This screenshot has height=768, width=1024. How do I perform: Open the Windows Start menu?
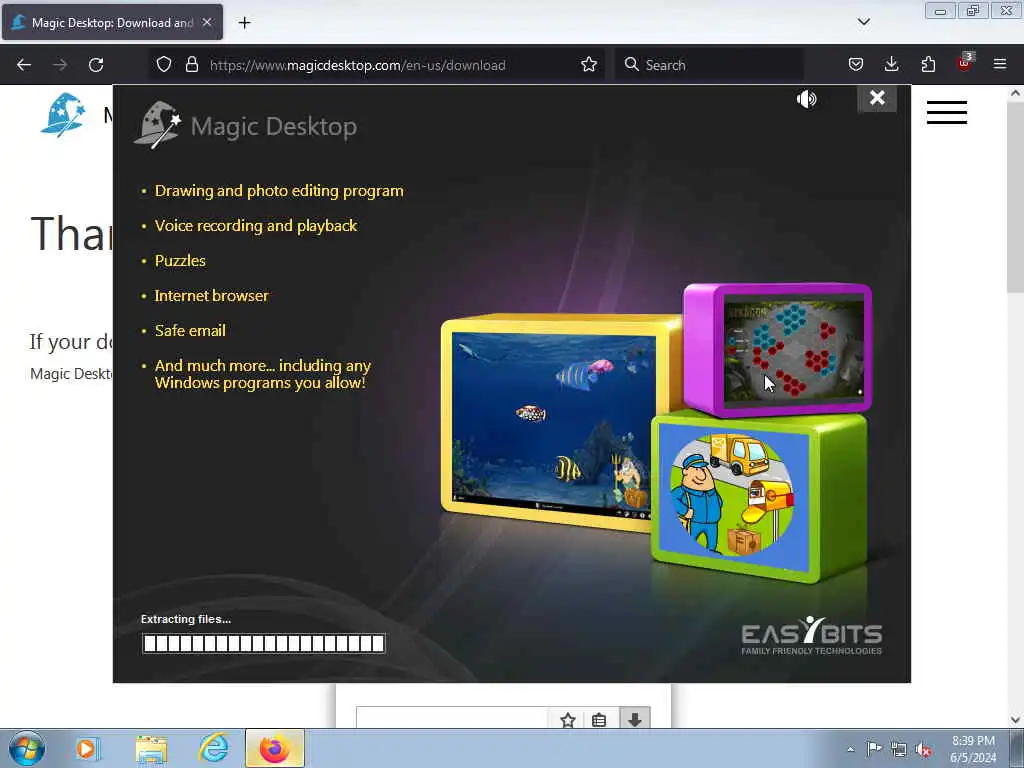tap(27, 748)
